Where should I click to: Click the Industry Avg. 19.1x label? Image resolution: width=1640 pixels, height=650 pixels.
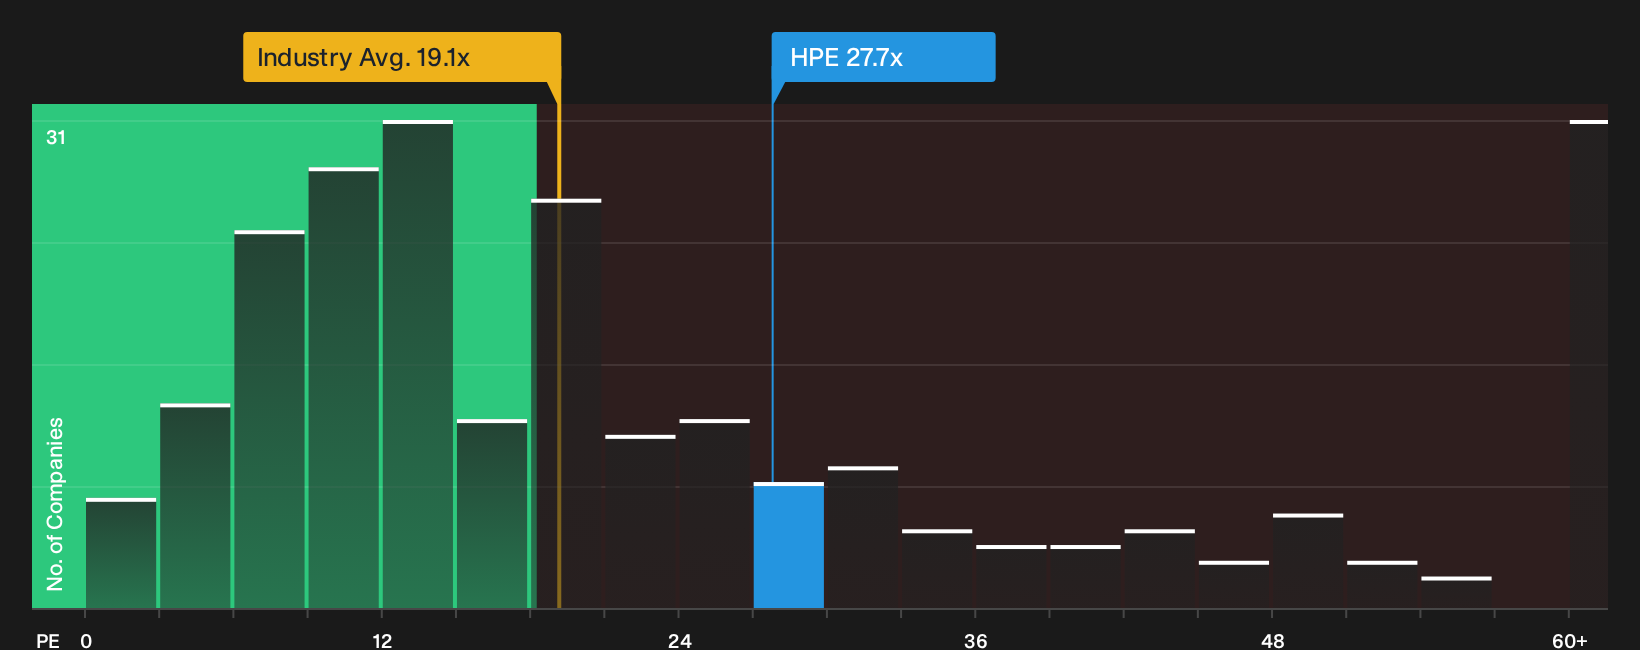tap(402, 57)
